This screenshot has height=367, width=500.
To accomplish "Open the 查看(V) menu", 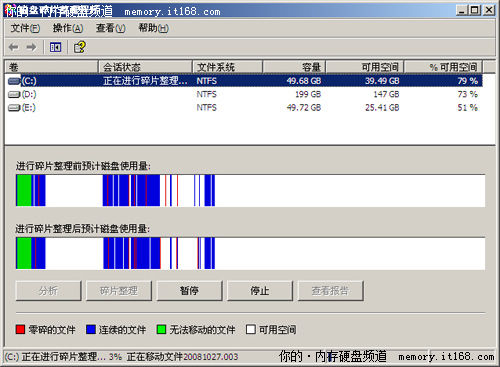I will 111,28.
